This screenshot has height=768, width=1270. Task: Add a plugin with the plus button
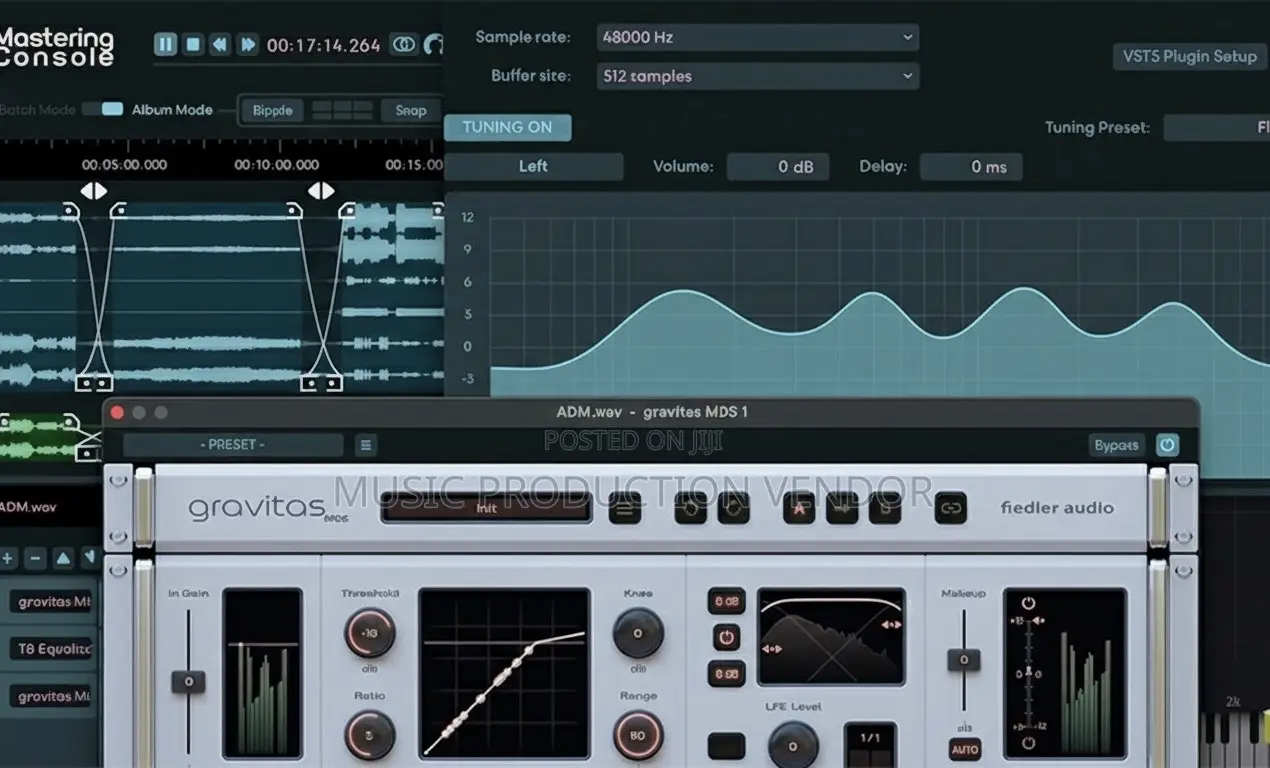tap(8, 558)
